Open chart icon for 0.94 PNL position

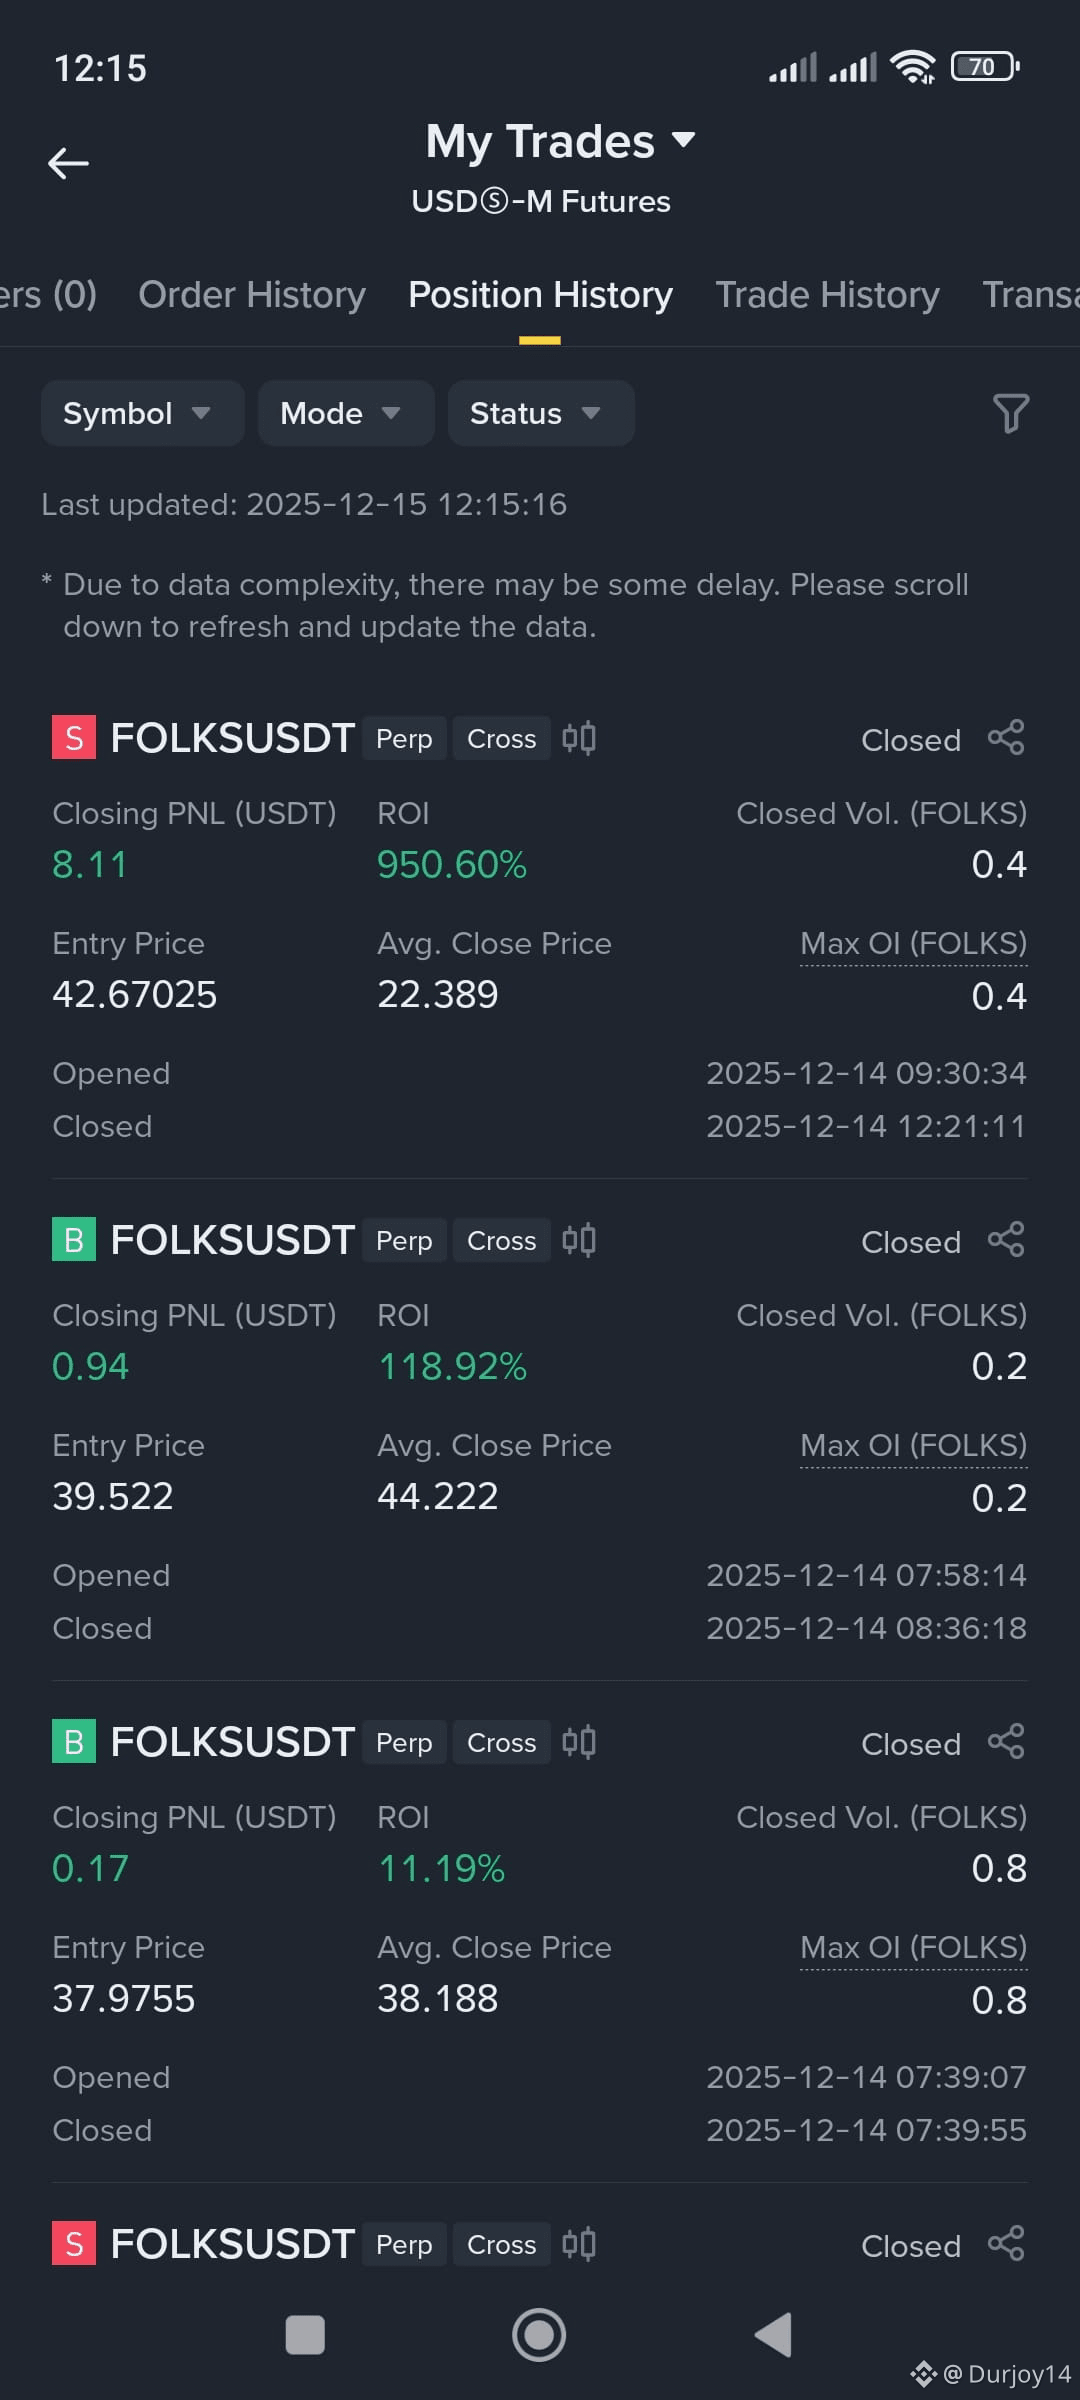579,1240
